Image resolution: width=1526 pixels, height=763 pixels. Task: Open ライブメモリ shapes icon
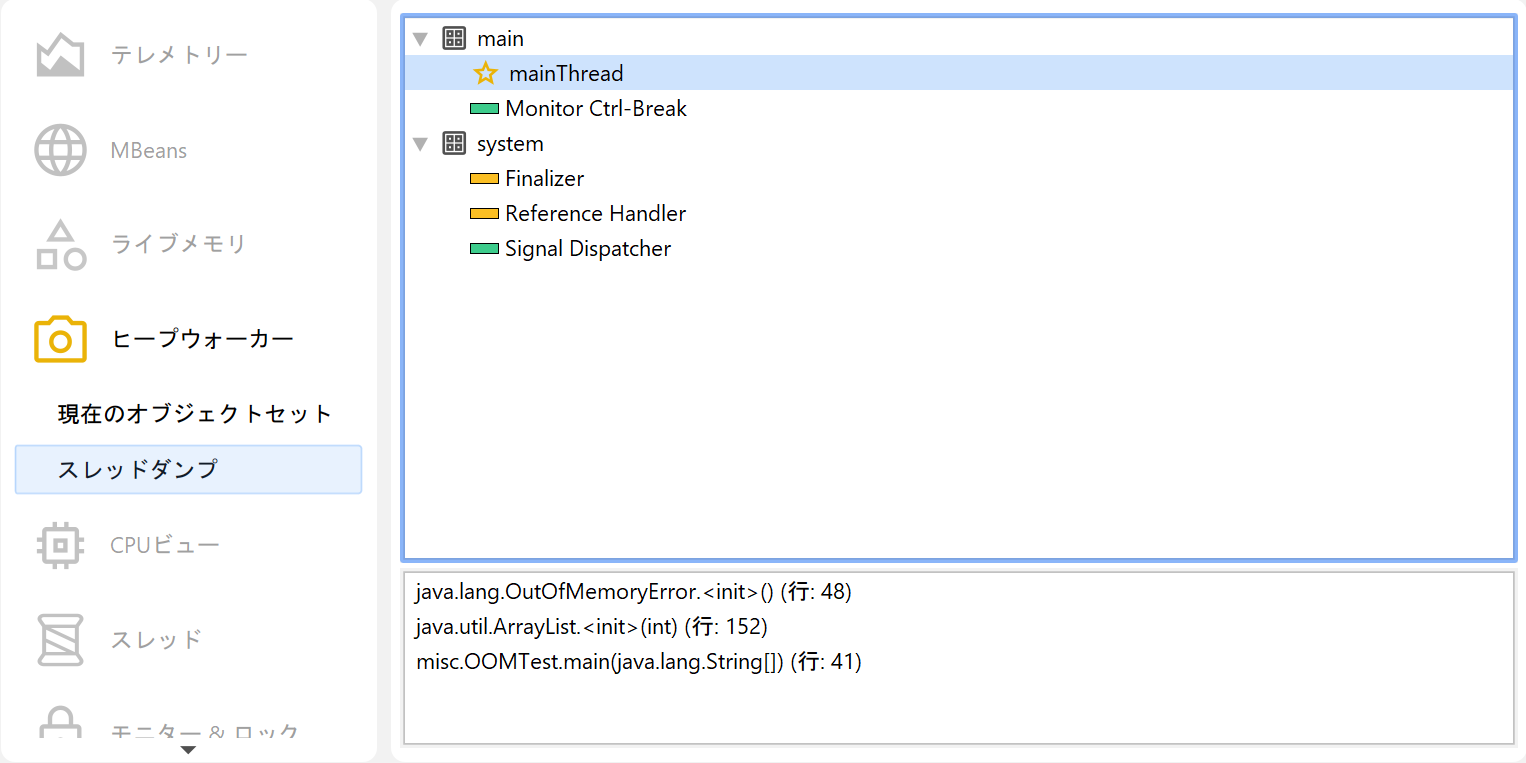60,245
